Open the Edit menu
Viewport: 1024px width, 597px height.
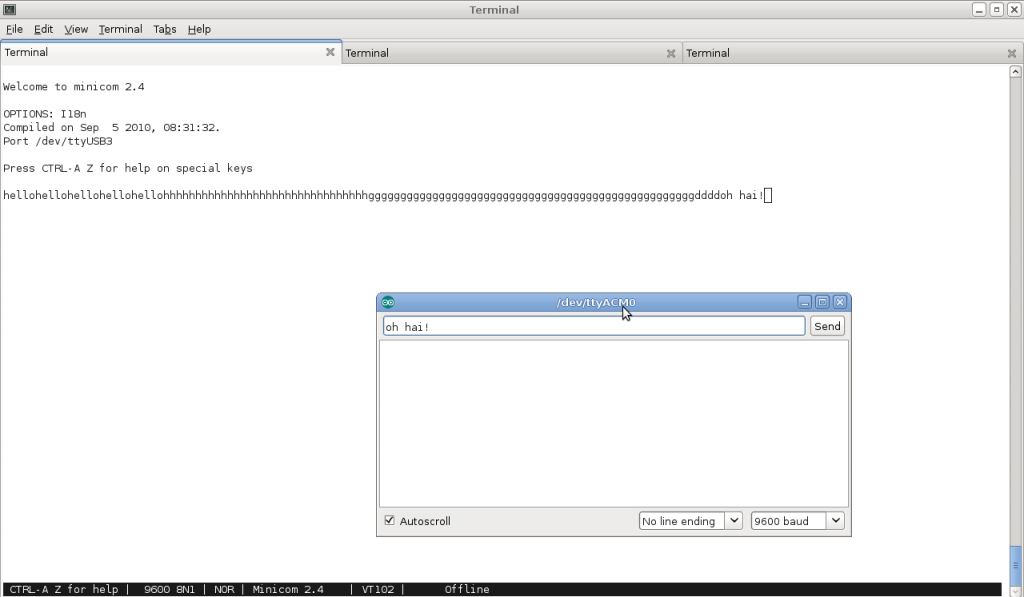coord(43,29)
